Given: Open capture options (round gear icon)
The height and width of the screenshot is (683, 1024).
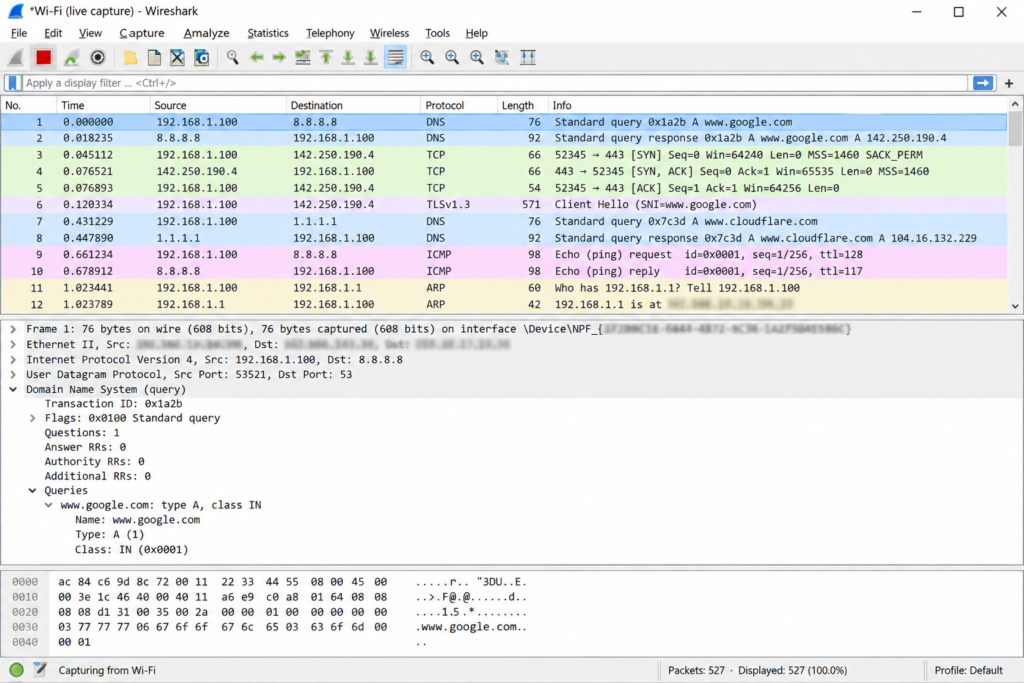Looking at the screenshot, I should pos(97,57).
